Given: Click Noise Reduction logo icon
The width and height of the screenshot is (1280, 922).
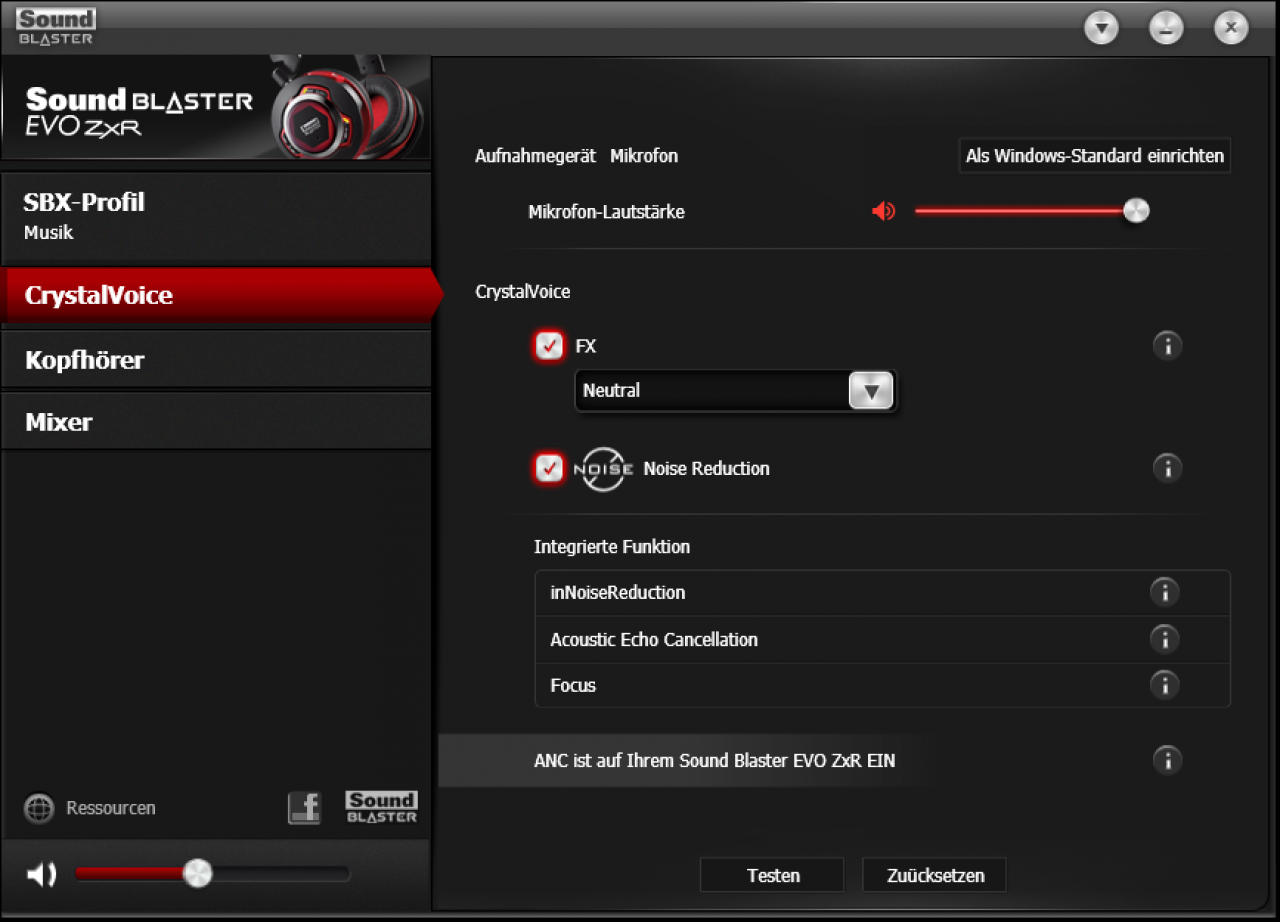Looking at the screenshot, I should point(603,468).
